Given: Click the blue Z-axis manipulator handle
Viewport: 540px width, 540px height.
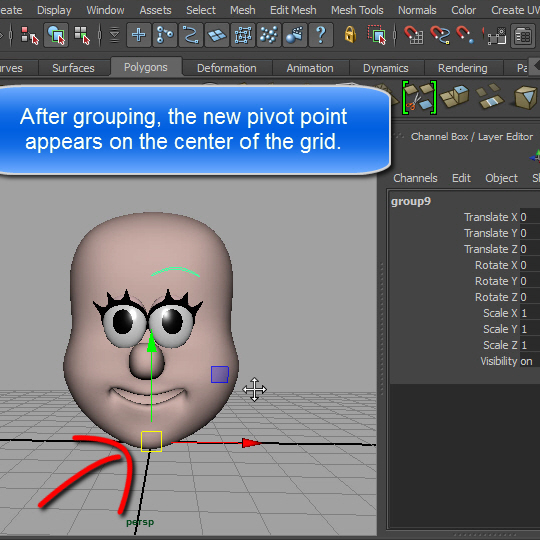Looking at the screenshot, I should coord(220,374).
